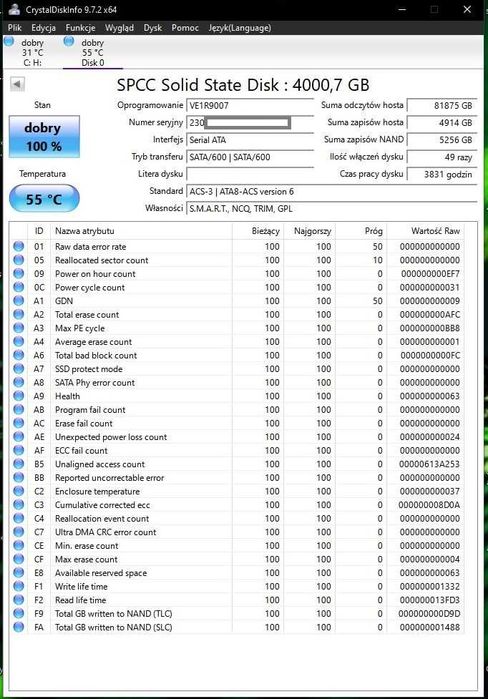The image size is (488, 699).
Task: Click the firmware field VE1R9007
Action: click(x=250, y=106)
